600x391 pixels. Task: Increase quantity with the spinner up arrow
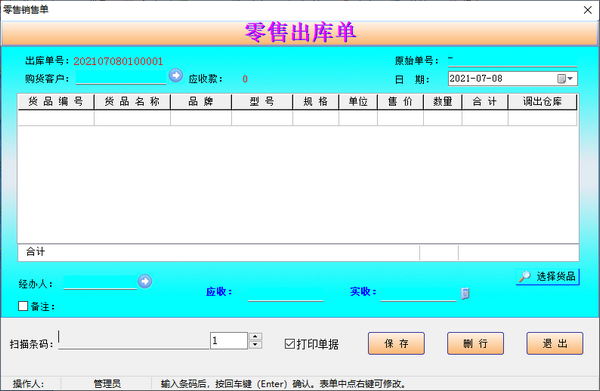[255, 337]
